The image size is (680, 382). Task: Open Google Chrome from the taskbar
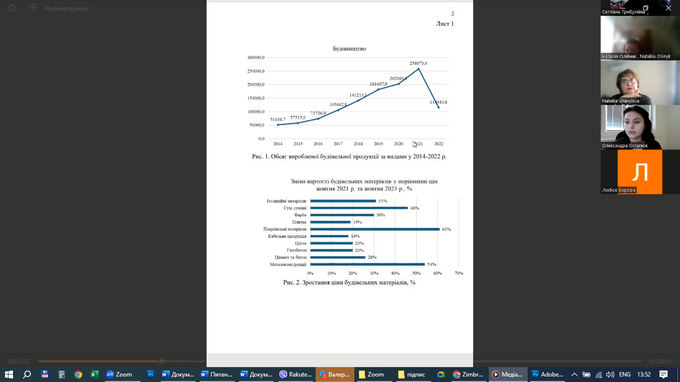coord(78,374)
